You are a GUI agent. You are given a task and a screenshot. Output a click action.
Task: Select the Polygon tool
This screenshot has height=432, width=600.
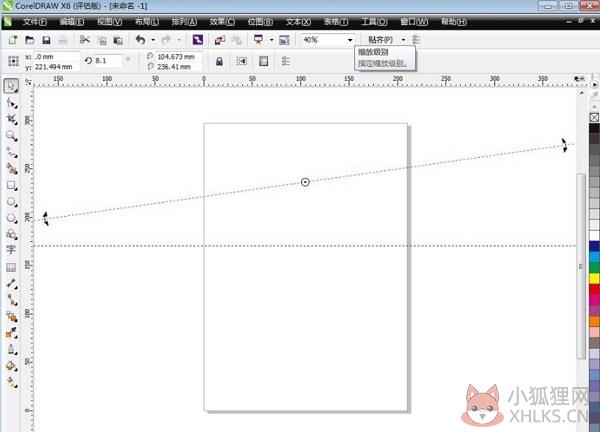point(11,218)
